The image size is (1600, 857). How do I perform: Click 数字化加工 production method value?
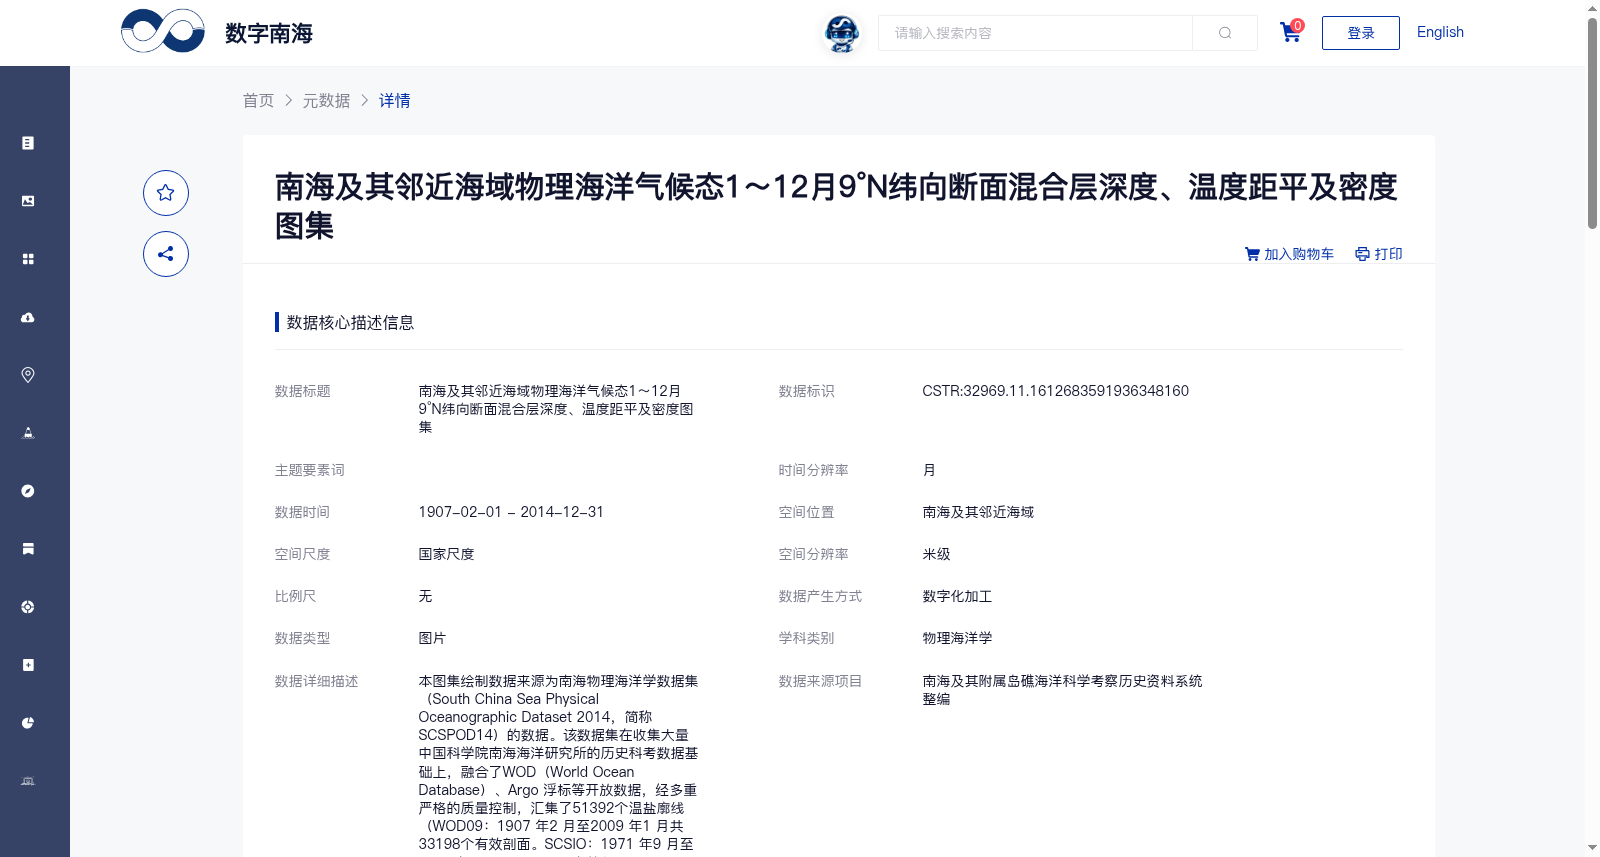tap(957, 596)
